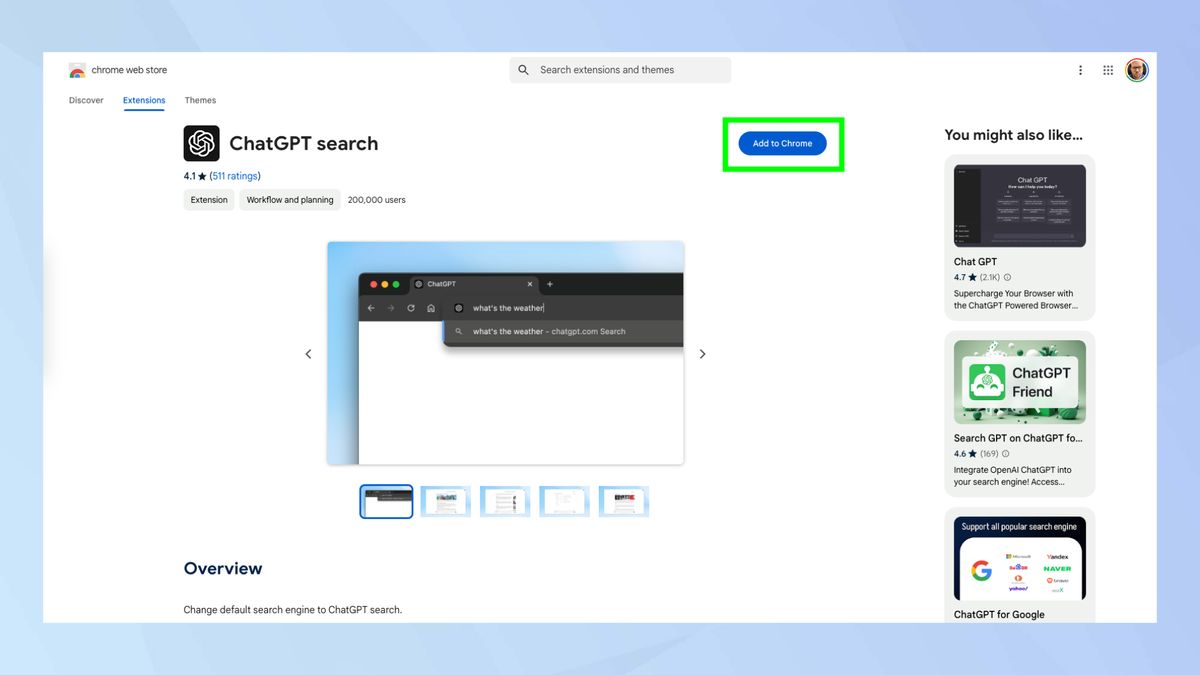Click the Overview heading

pyautogui.click(x=223, y=568)
